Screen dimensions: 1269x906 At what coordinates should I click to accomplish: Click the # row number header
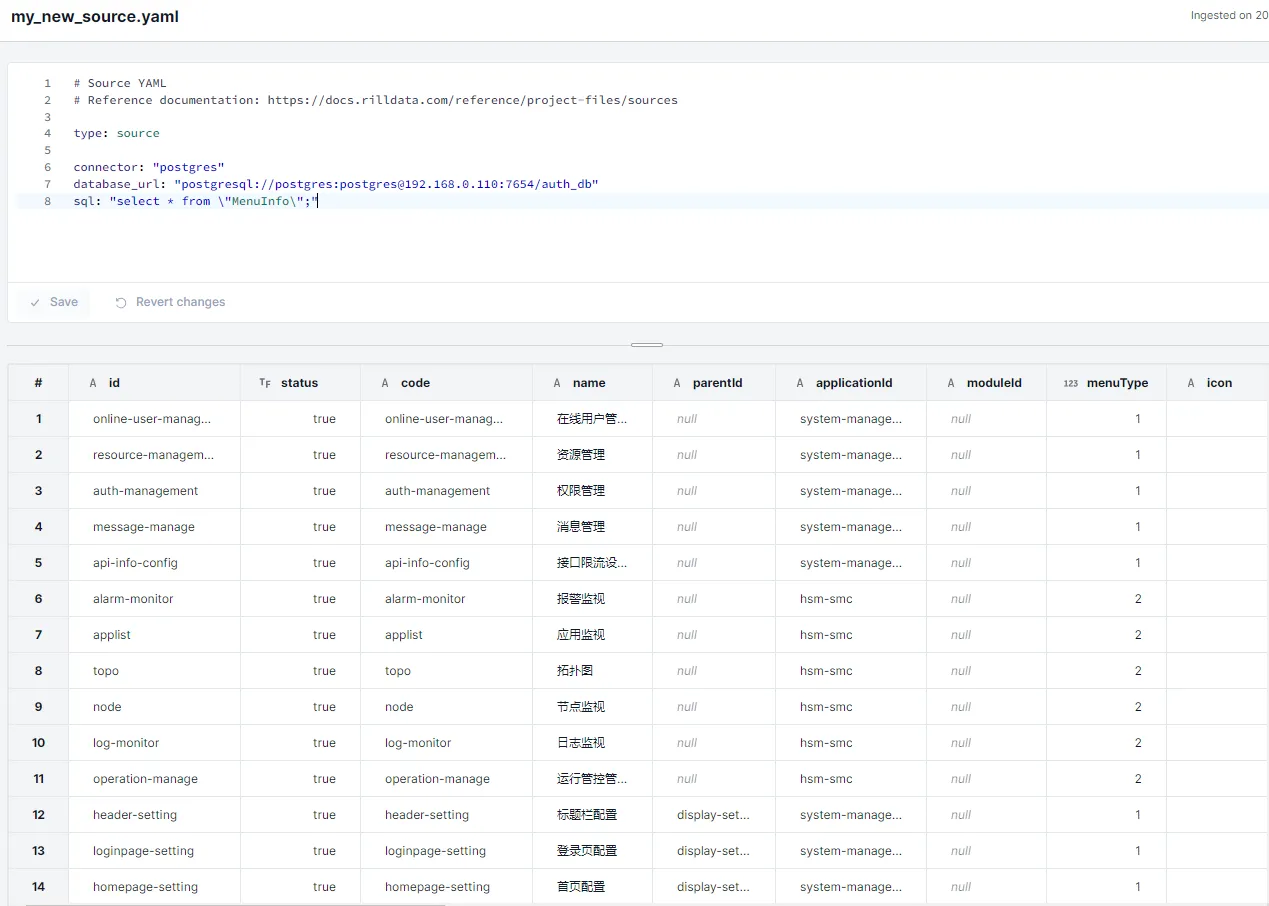(38, 383)
